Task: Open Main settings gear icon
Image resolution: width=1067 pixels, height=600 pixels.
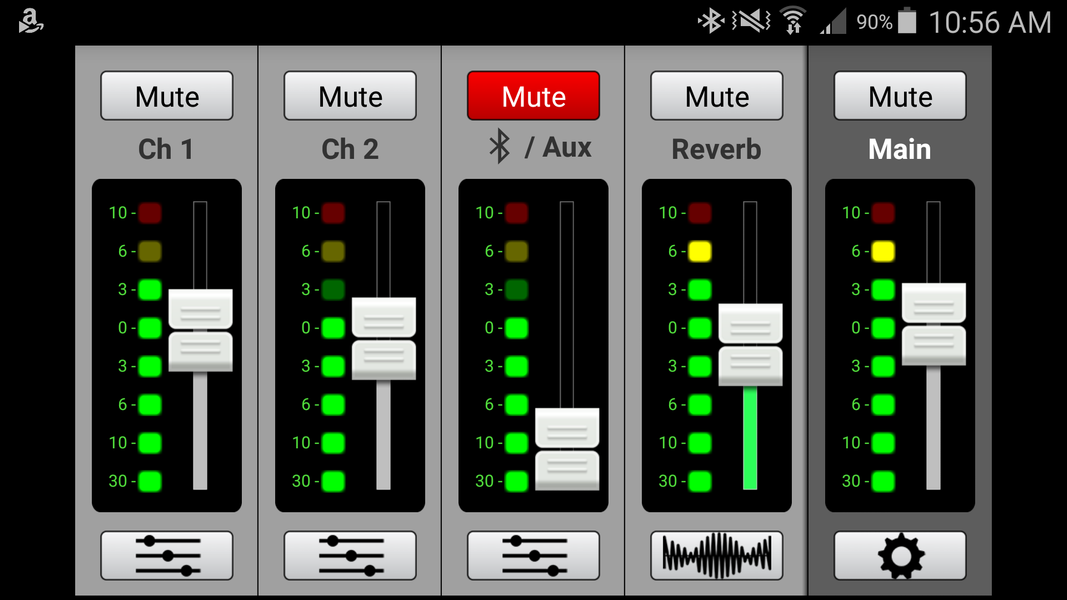Action: 900,555
